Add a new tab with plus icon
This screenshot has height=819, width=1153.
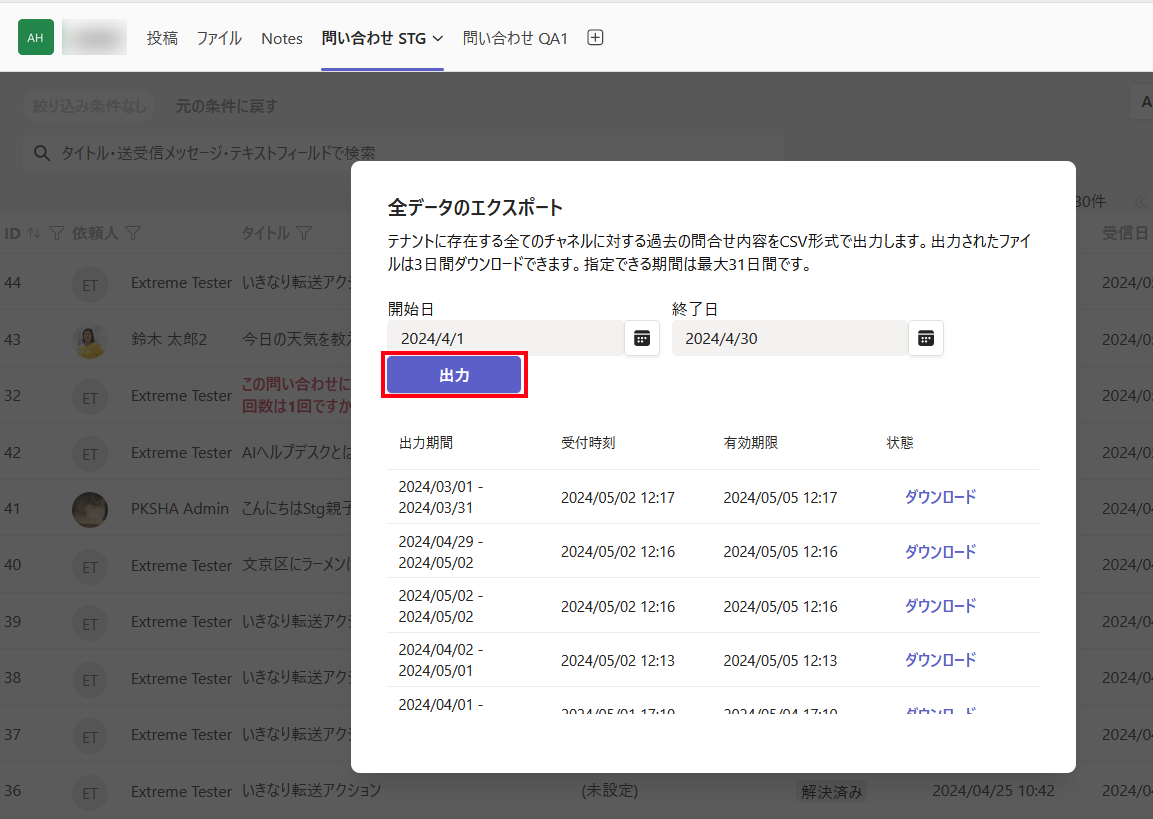click(x=595, y=37)
